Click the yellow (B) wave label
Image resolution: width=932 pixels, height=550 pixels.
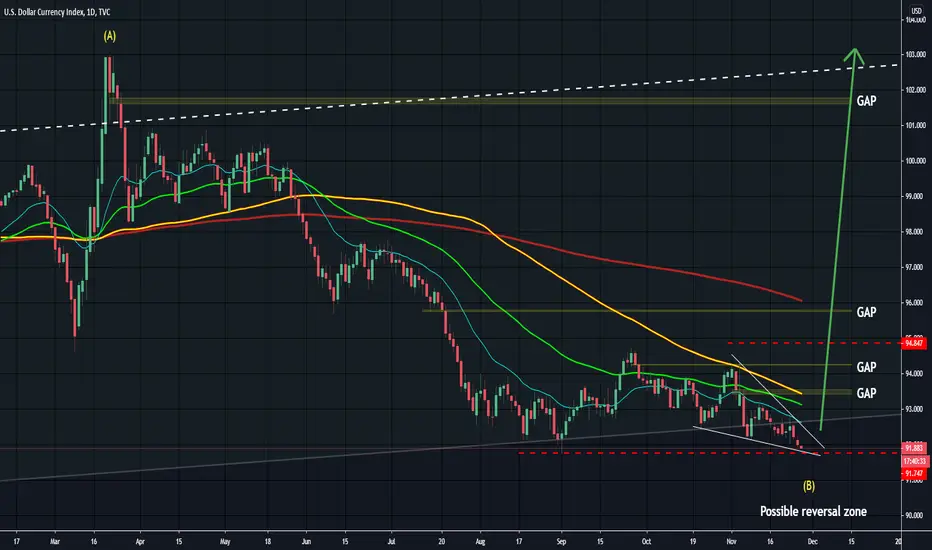[x=809, y=486]
